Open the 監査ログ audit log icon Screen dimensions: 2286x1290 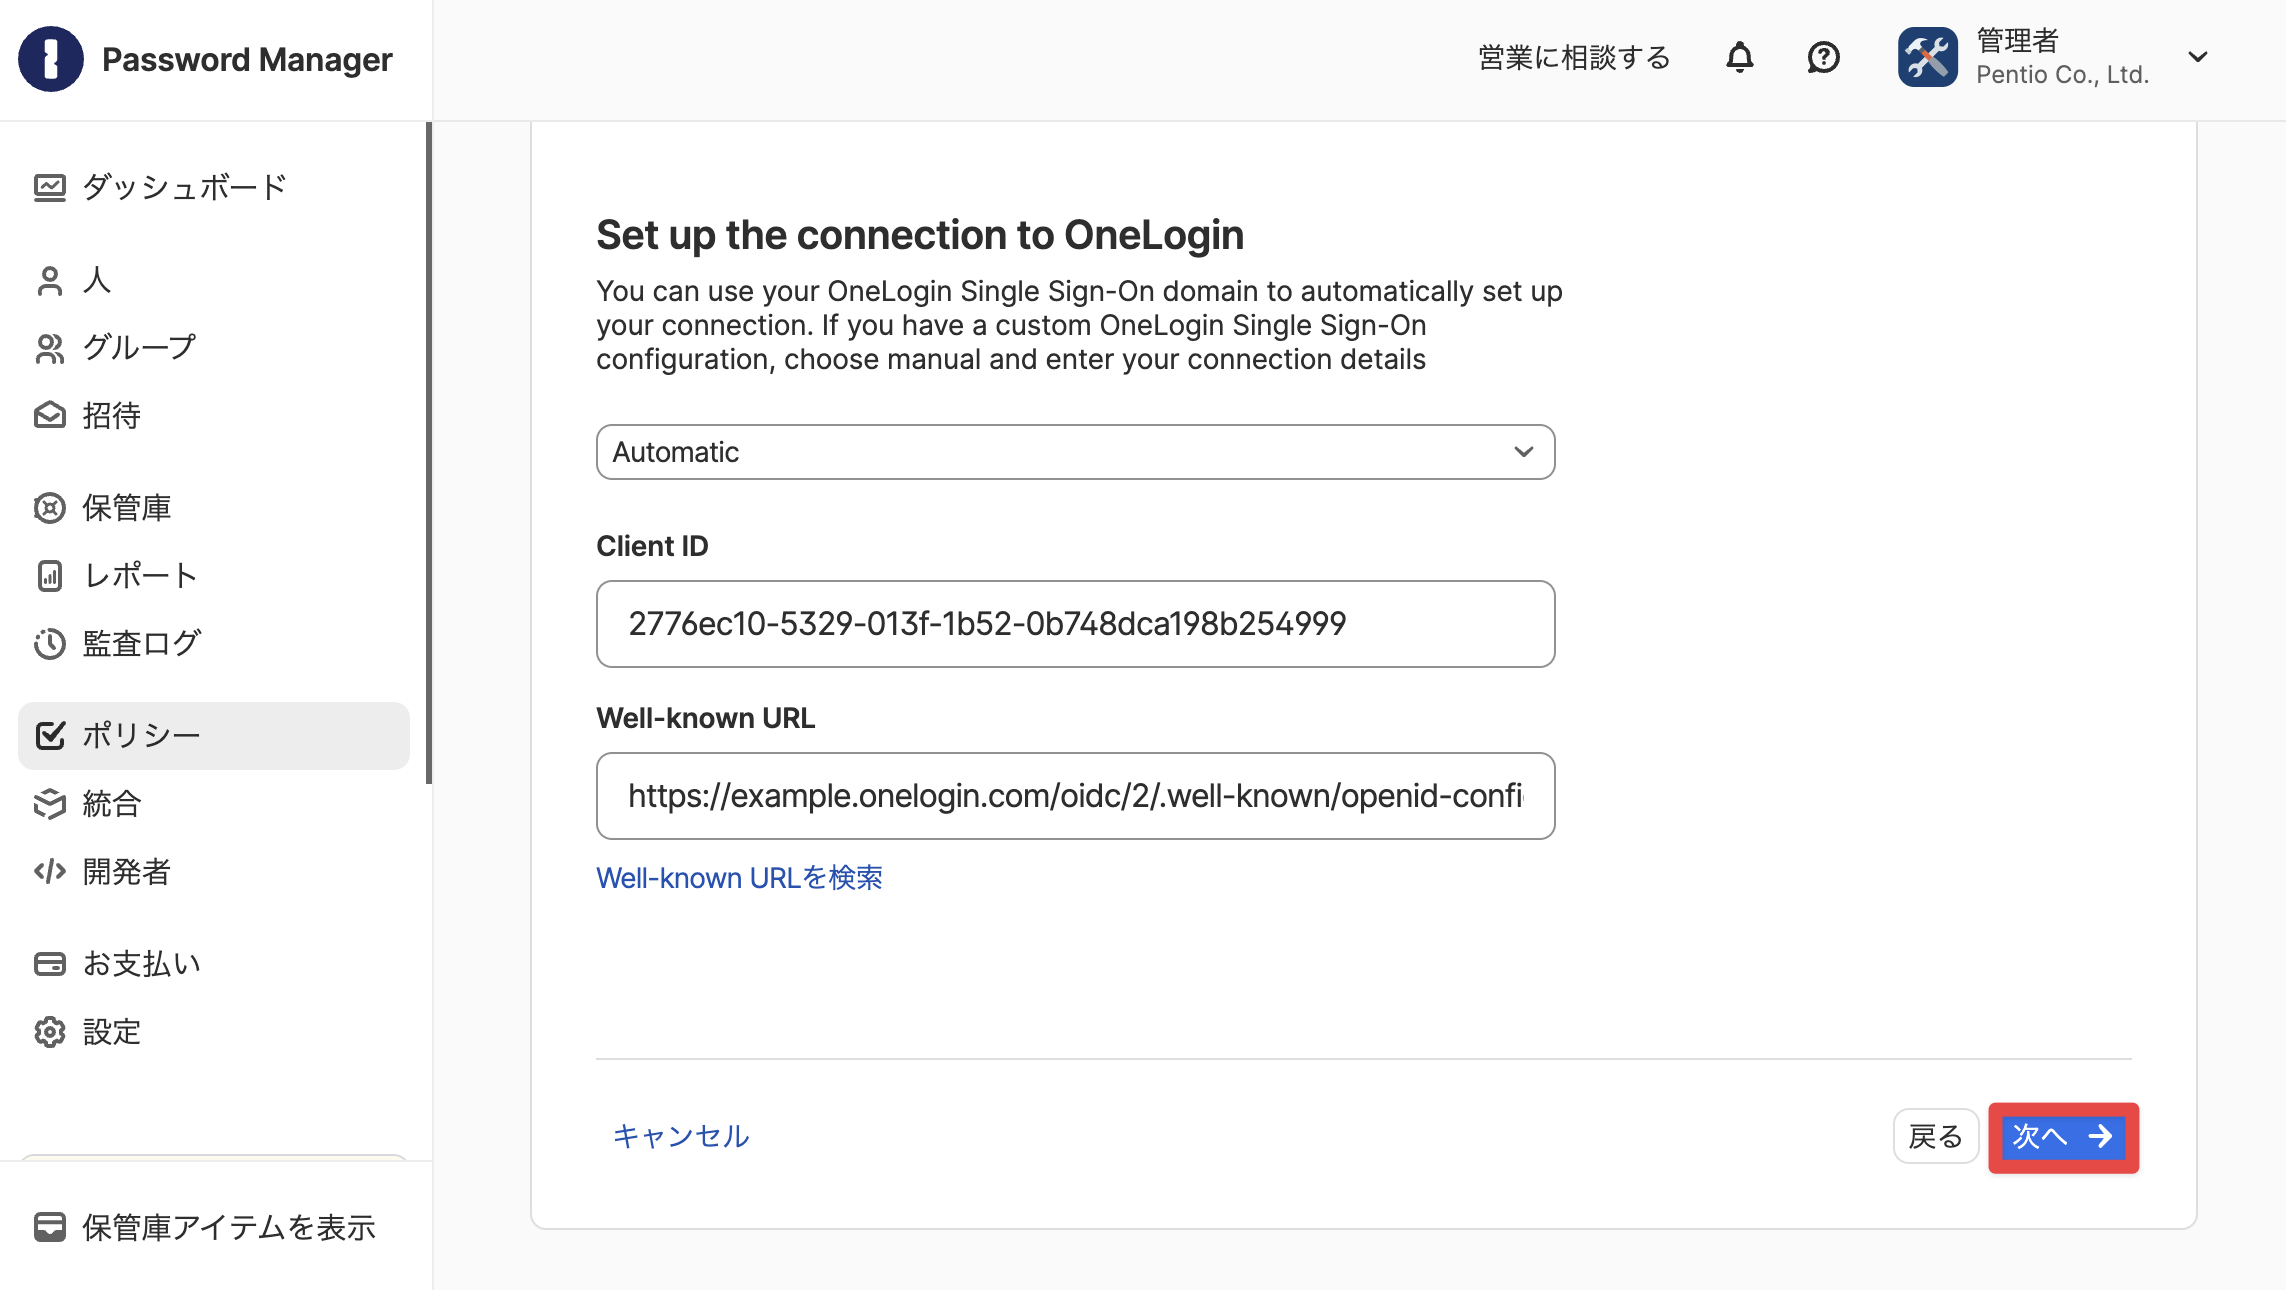[x=50, y=644]
